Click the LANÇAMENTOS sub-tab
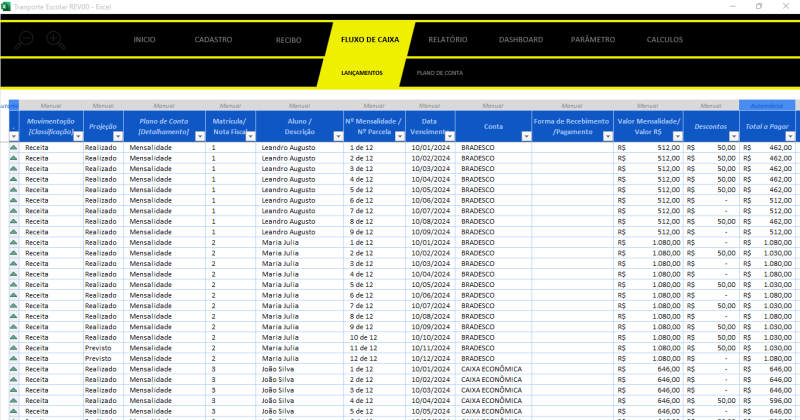Viewport: 800px width, 420px height. [x=361, y=73]
